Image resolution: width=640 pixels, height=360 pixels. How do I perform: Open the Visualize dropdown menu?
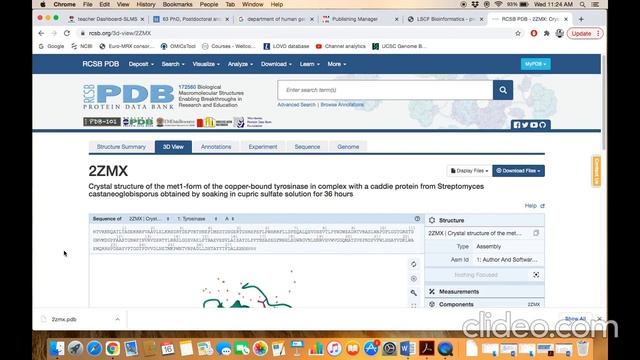[206, 64]
